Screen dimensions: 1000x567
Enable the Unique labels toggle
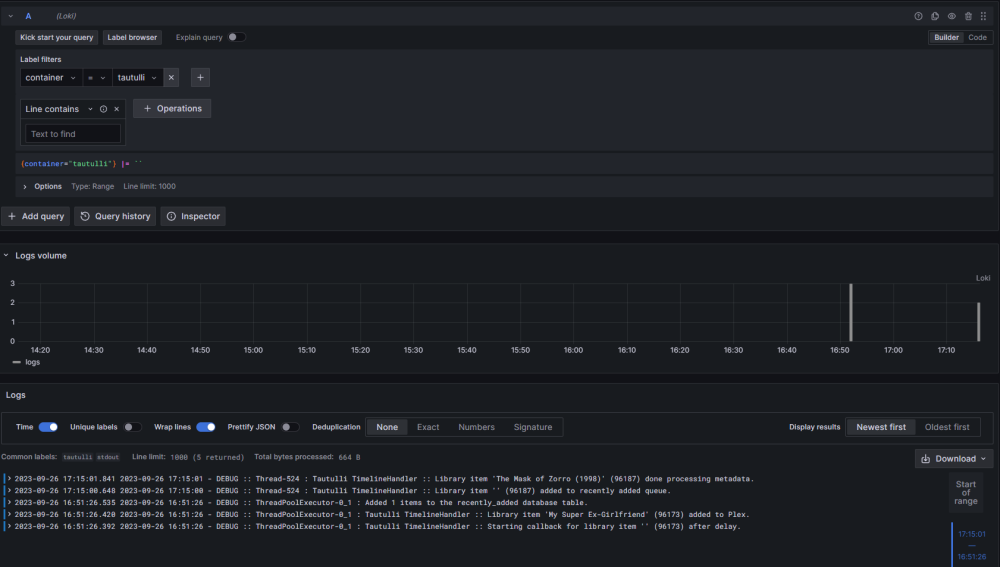(x=132, y=427)
